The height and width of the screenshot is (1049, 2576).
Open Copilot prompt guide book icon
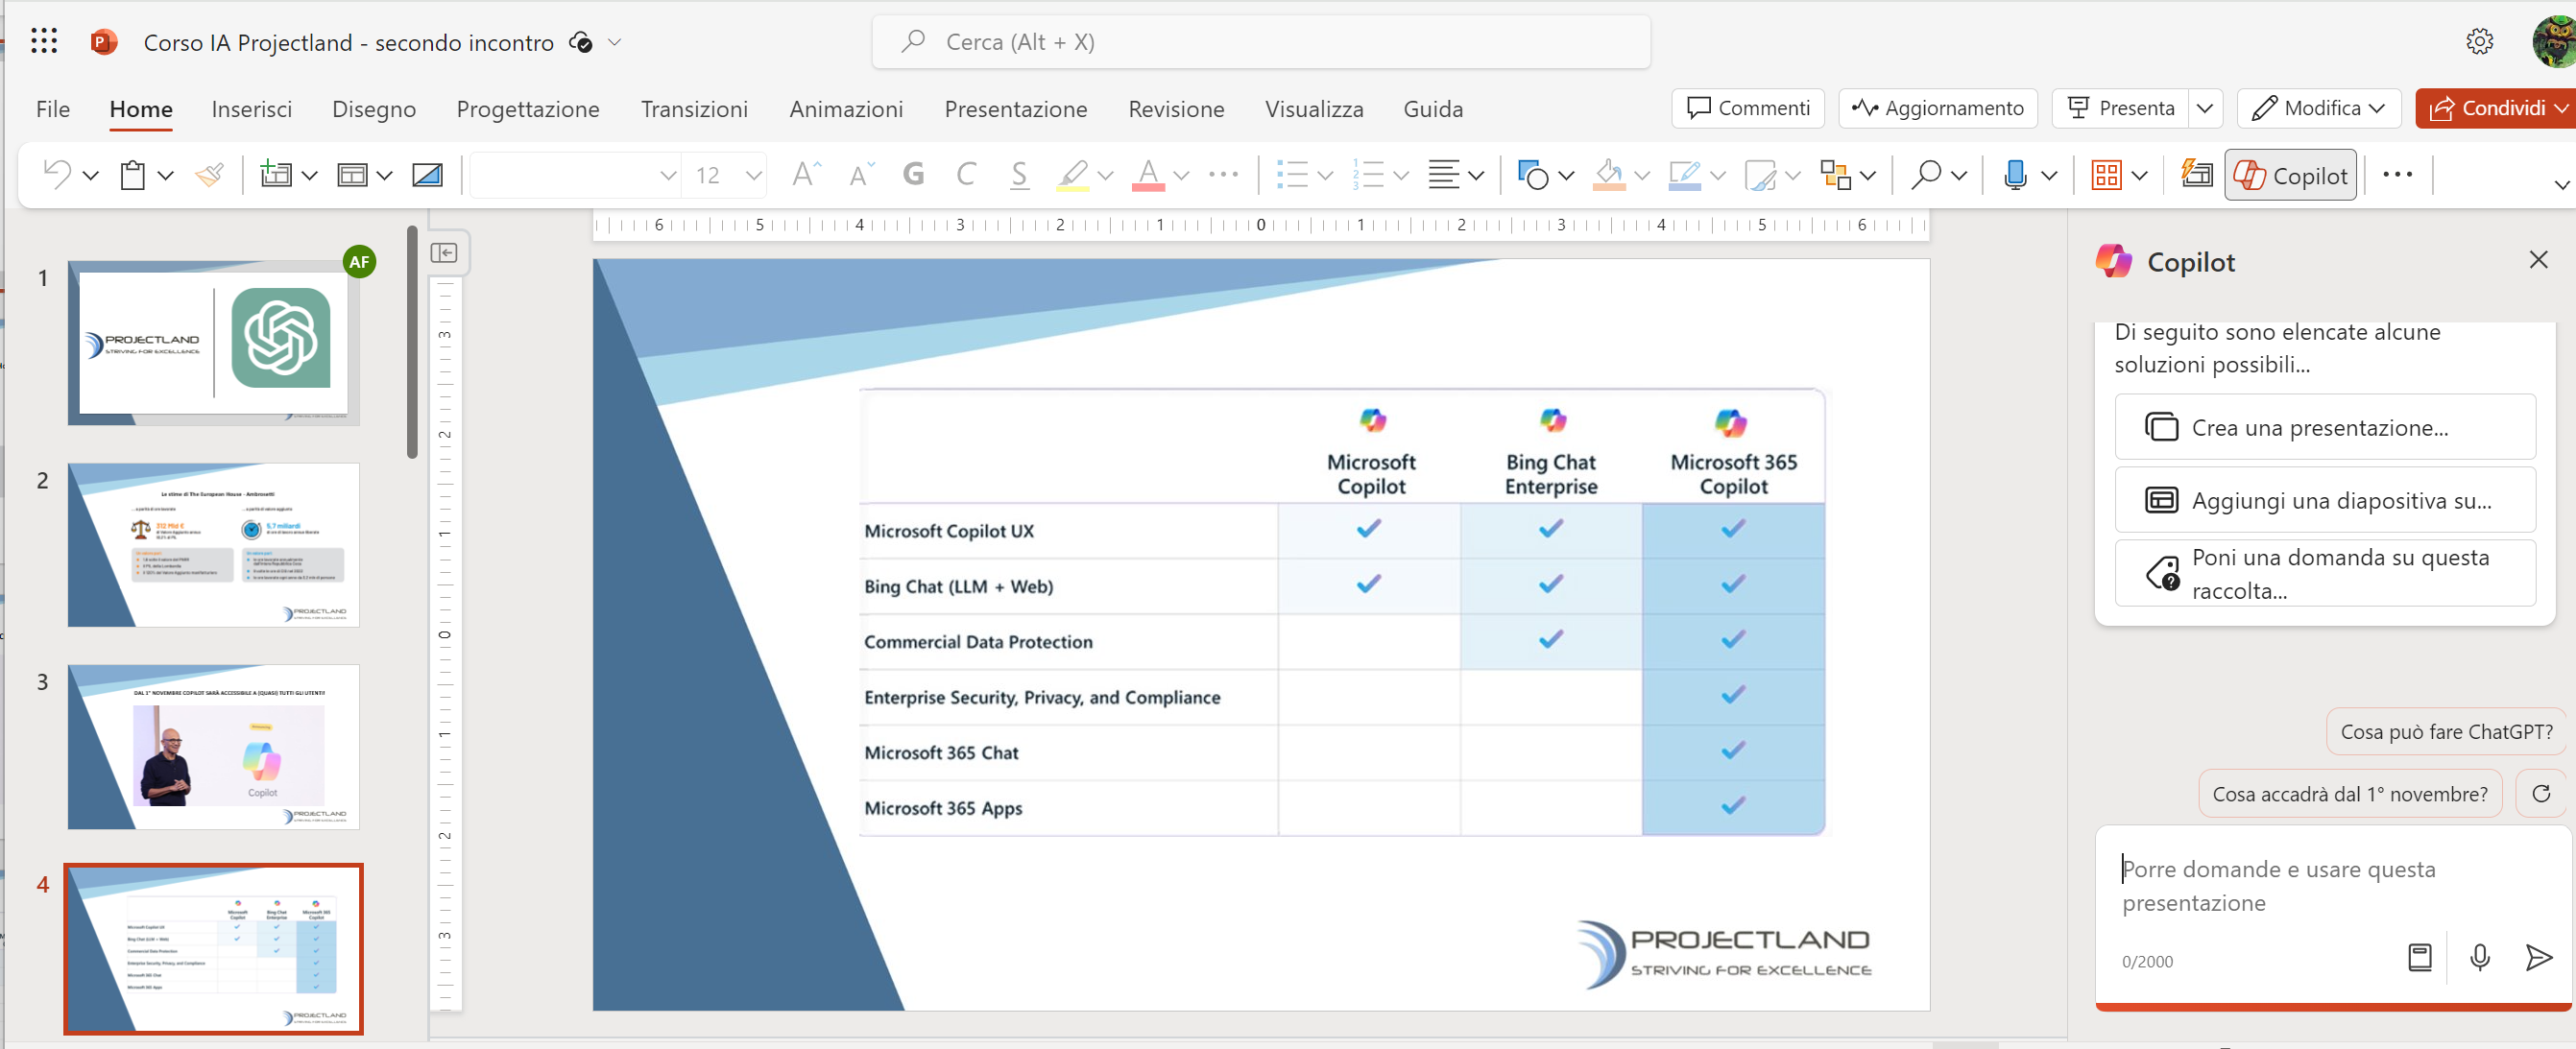pos(2419,957)
